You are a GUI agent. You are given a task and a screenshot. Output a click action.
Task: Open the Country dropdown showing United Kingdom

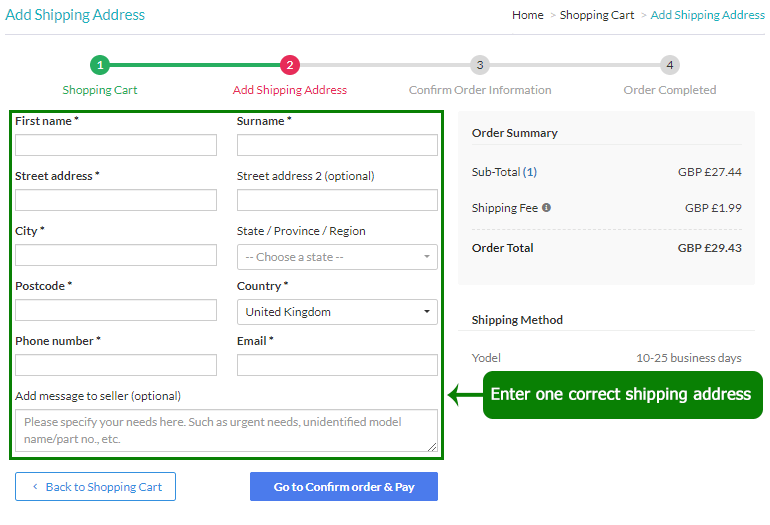tap(337, 312)
